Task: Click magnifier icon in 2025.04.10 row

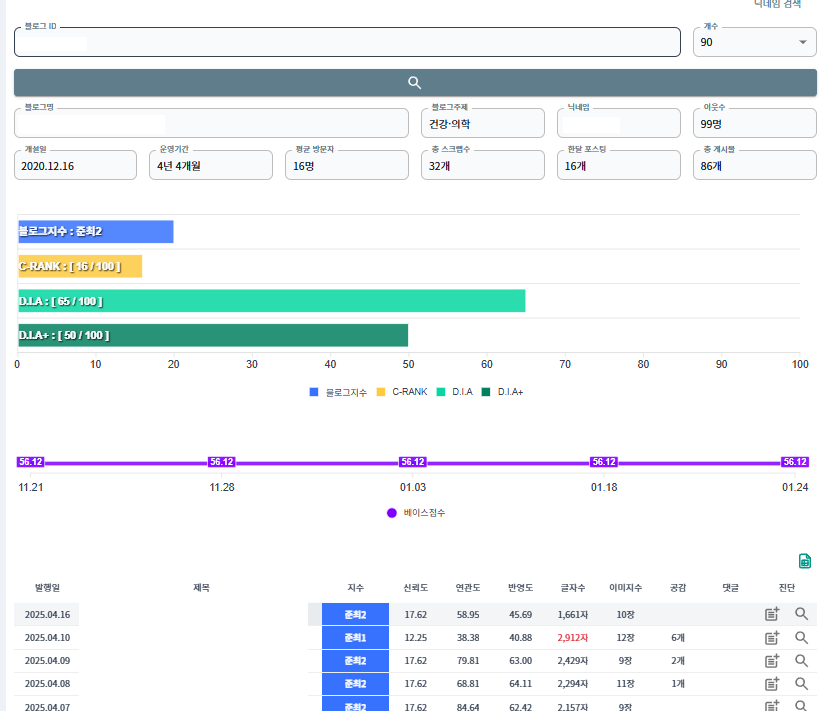Action: tap(802, 637)
